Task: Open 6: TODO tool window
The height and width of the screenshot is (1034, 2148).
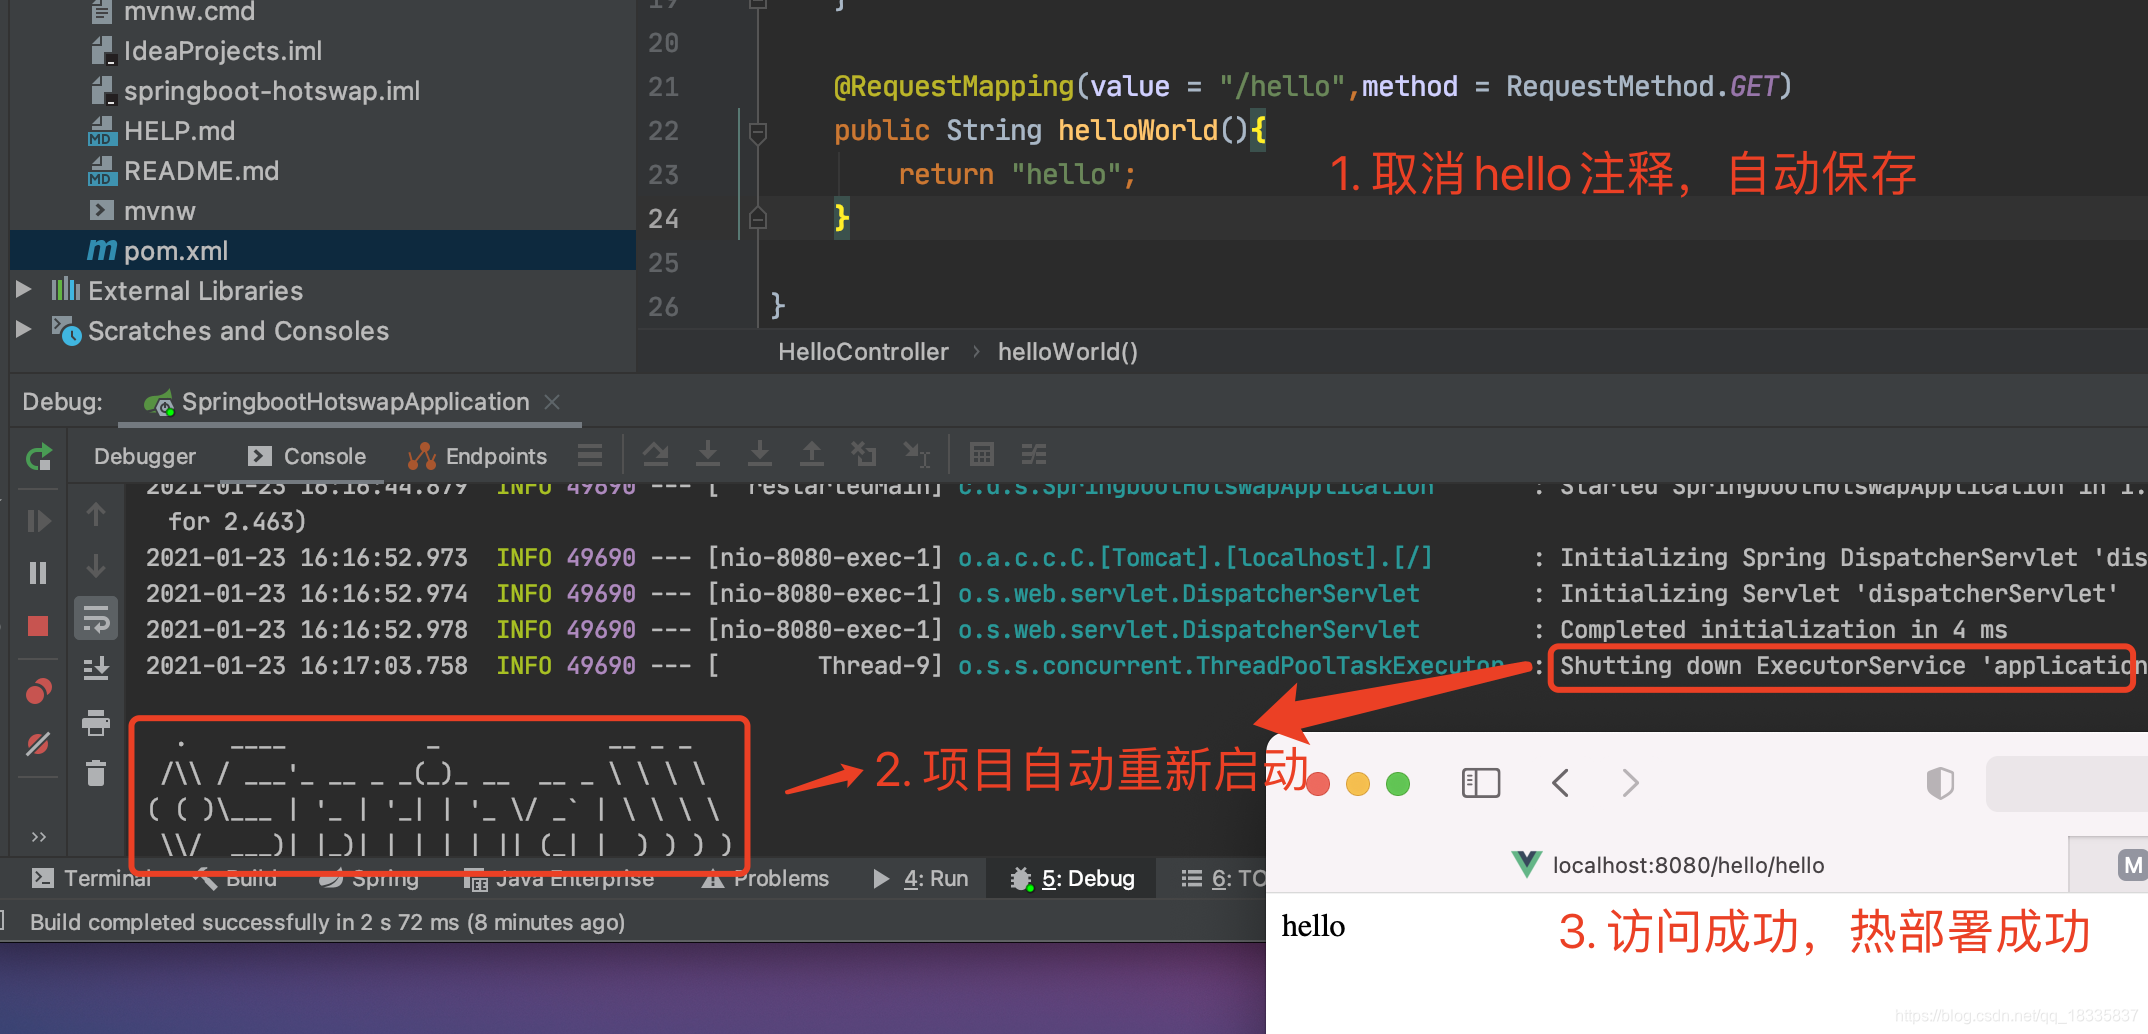Action: 1222,878
